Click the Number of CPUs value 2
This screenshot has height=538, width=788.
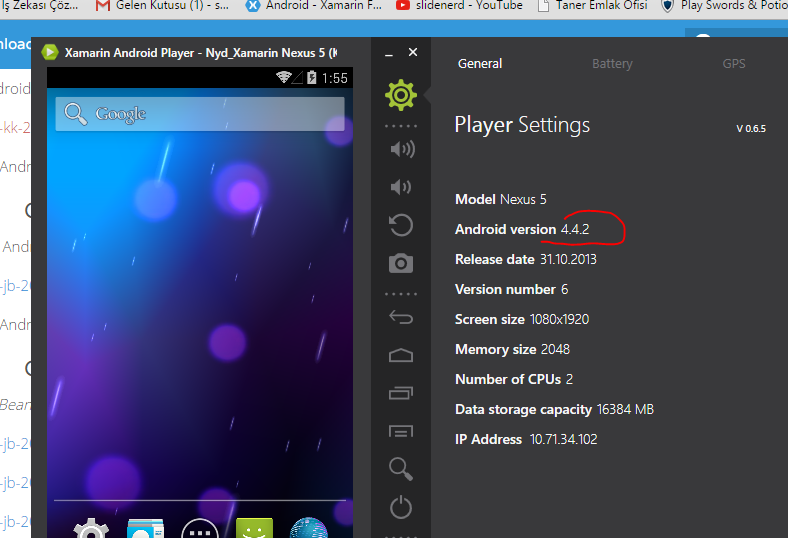coord(569,379)
